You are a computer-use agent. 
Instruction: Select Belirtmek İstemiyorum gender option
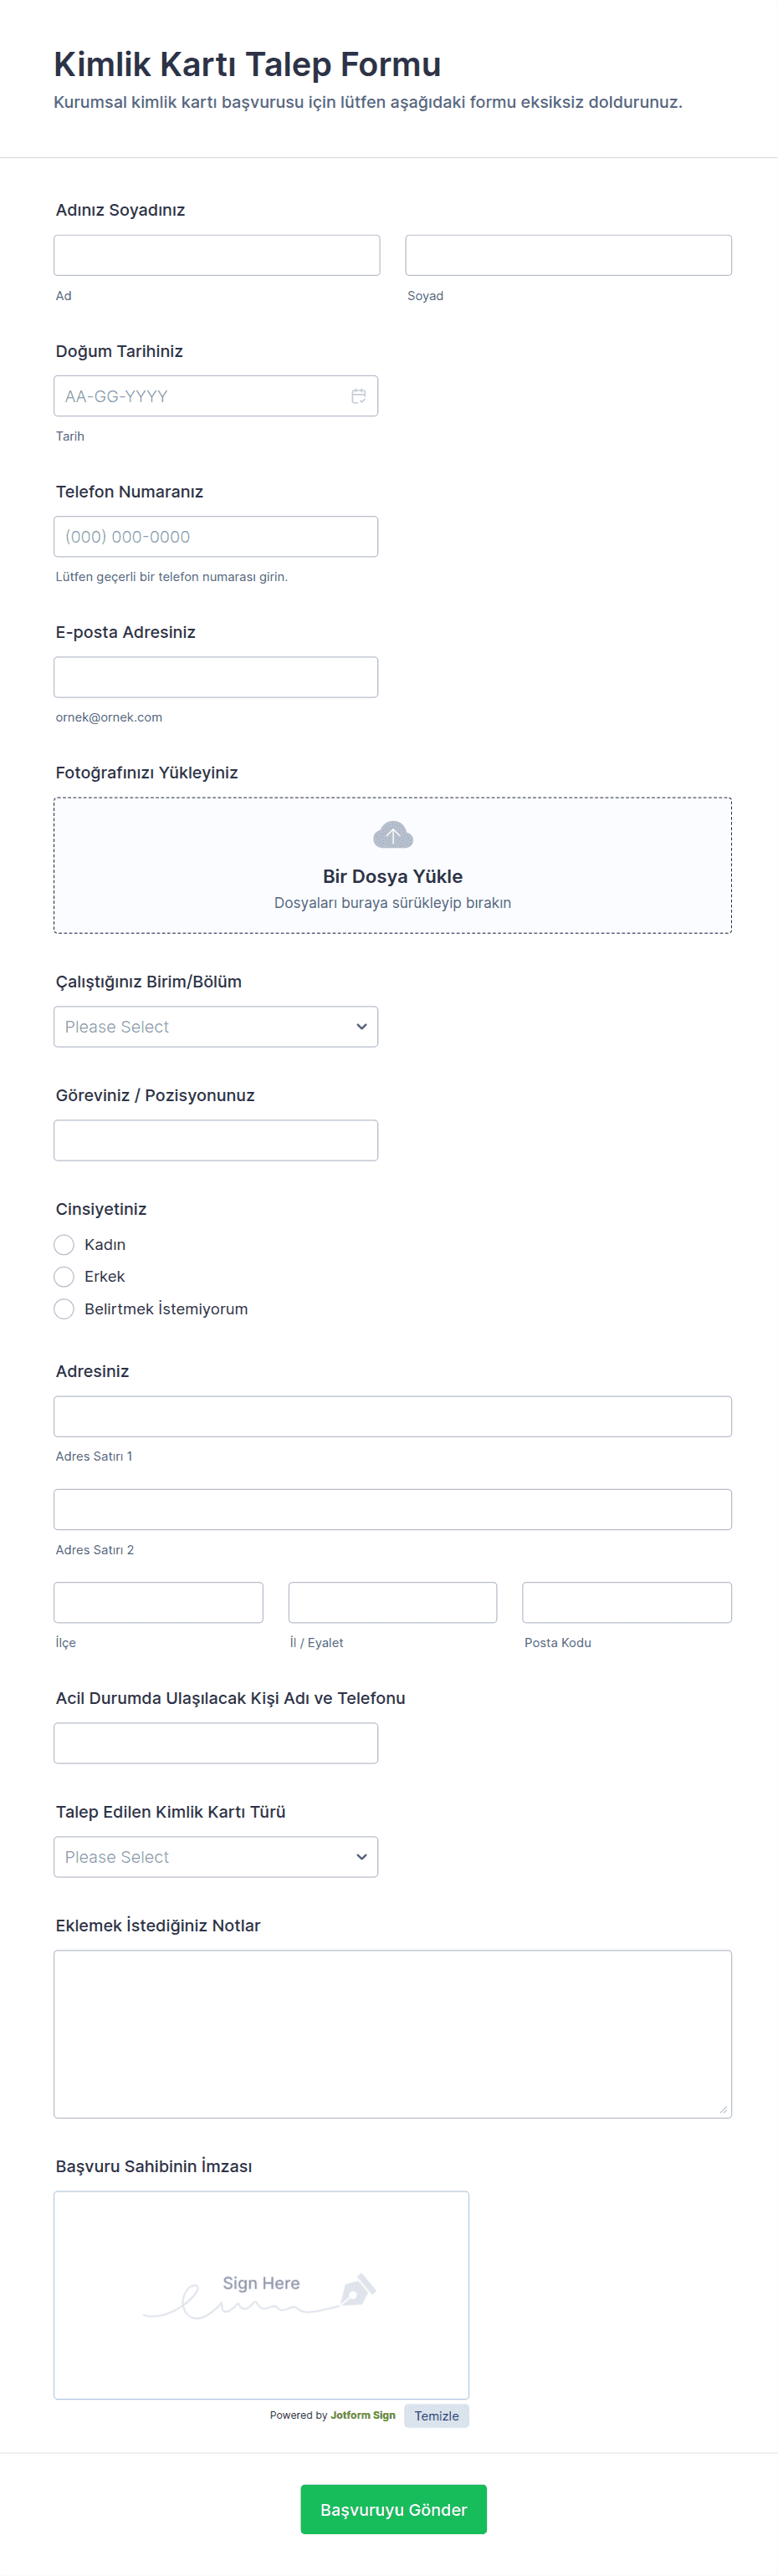point(64,1309)
